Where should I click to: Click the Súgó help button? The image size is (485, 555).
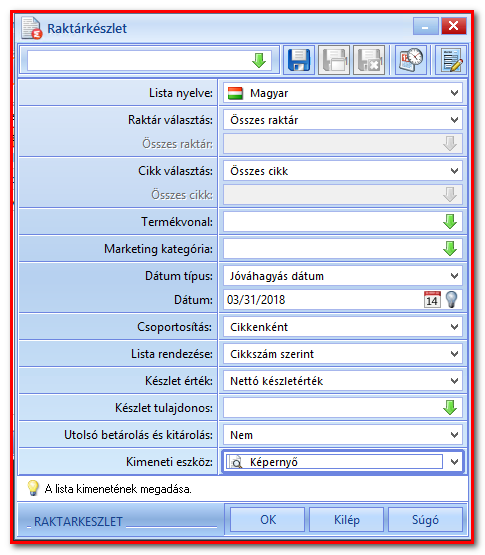[x=426, y=520]
